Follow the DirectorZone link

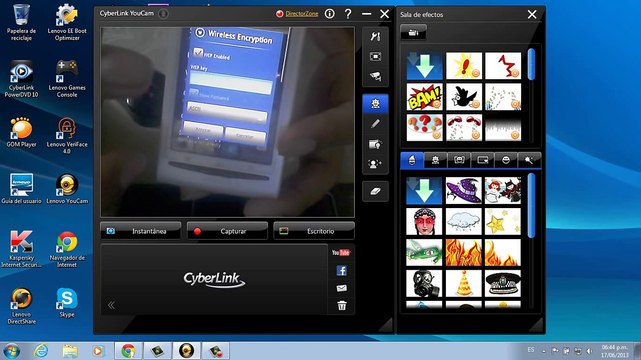pos(302,14)
